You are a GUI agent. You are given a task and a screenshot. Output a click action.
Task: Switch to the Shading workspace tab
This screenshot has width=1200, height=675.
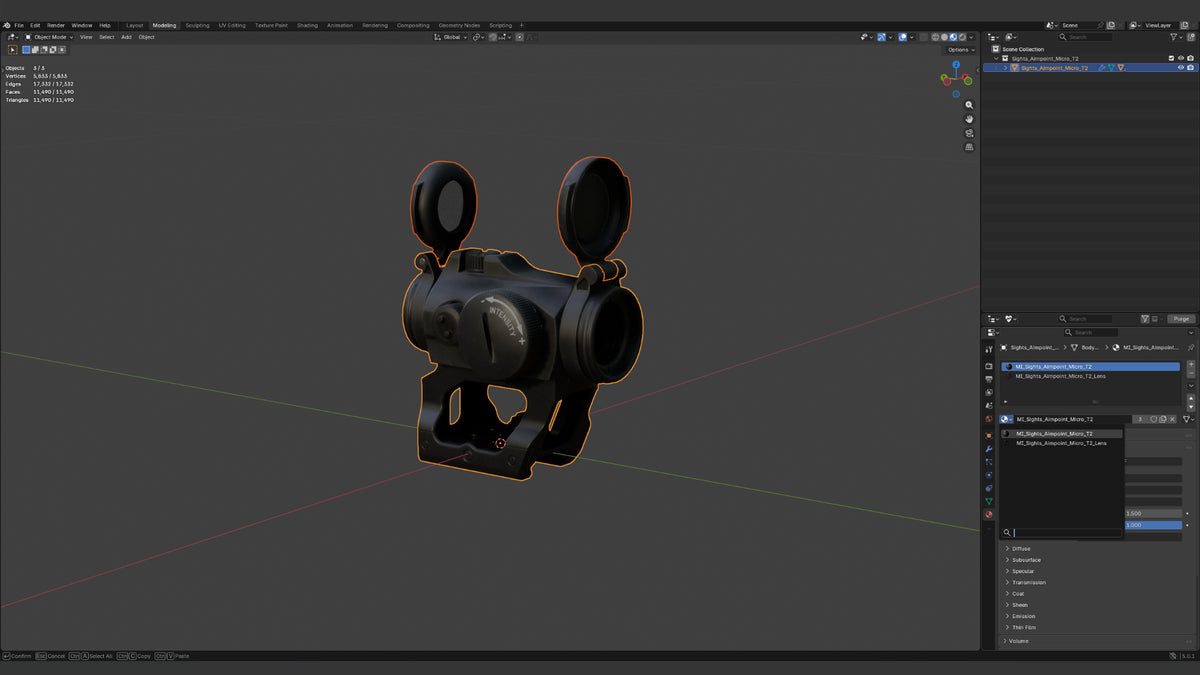tap(307, 25)
